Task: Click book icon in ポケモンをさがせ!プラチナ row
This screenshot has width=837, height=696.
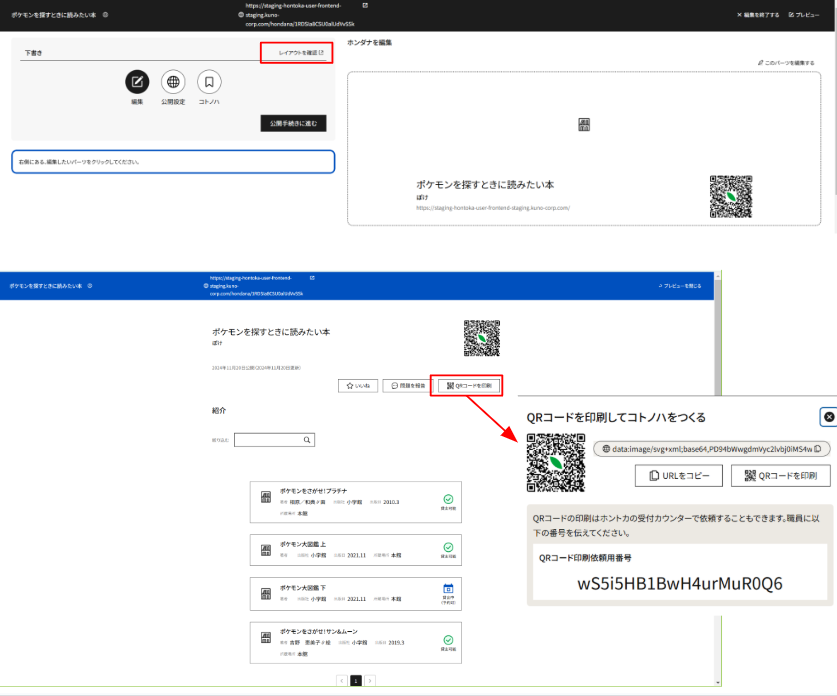Action: click(266, 497)
